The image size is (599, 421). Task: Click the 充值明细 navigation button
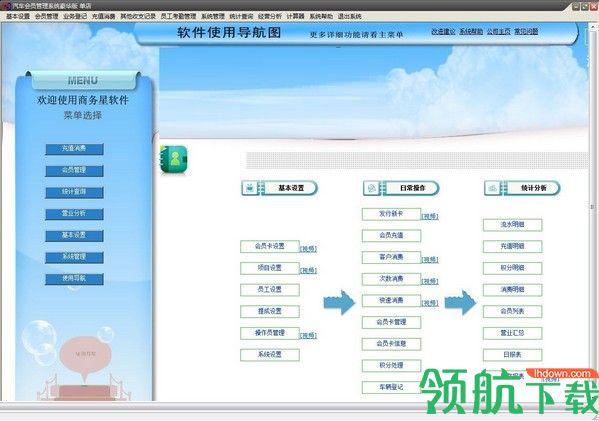(x=512, y=246)
